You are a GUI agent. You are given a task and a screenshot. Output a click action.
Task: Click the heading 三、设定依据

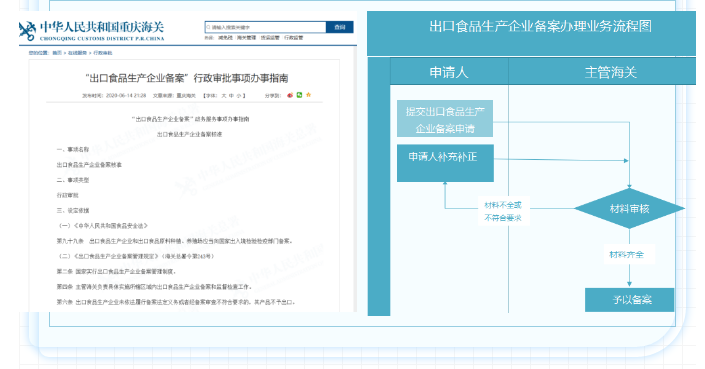(x=73, y=210)
